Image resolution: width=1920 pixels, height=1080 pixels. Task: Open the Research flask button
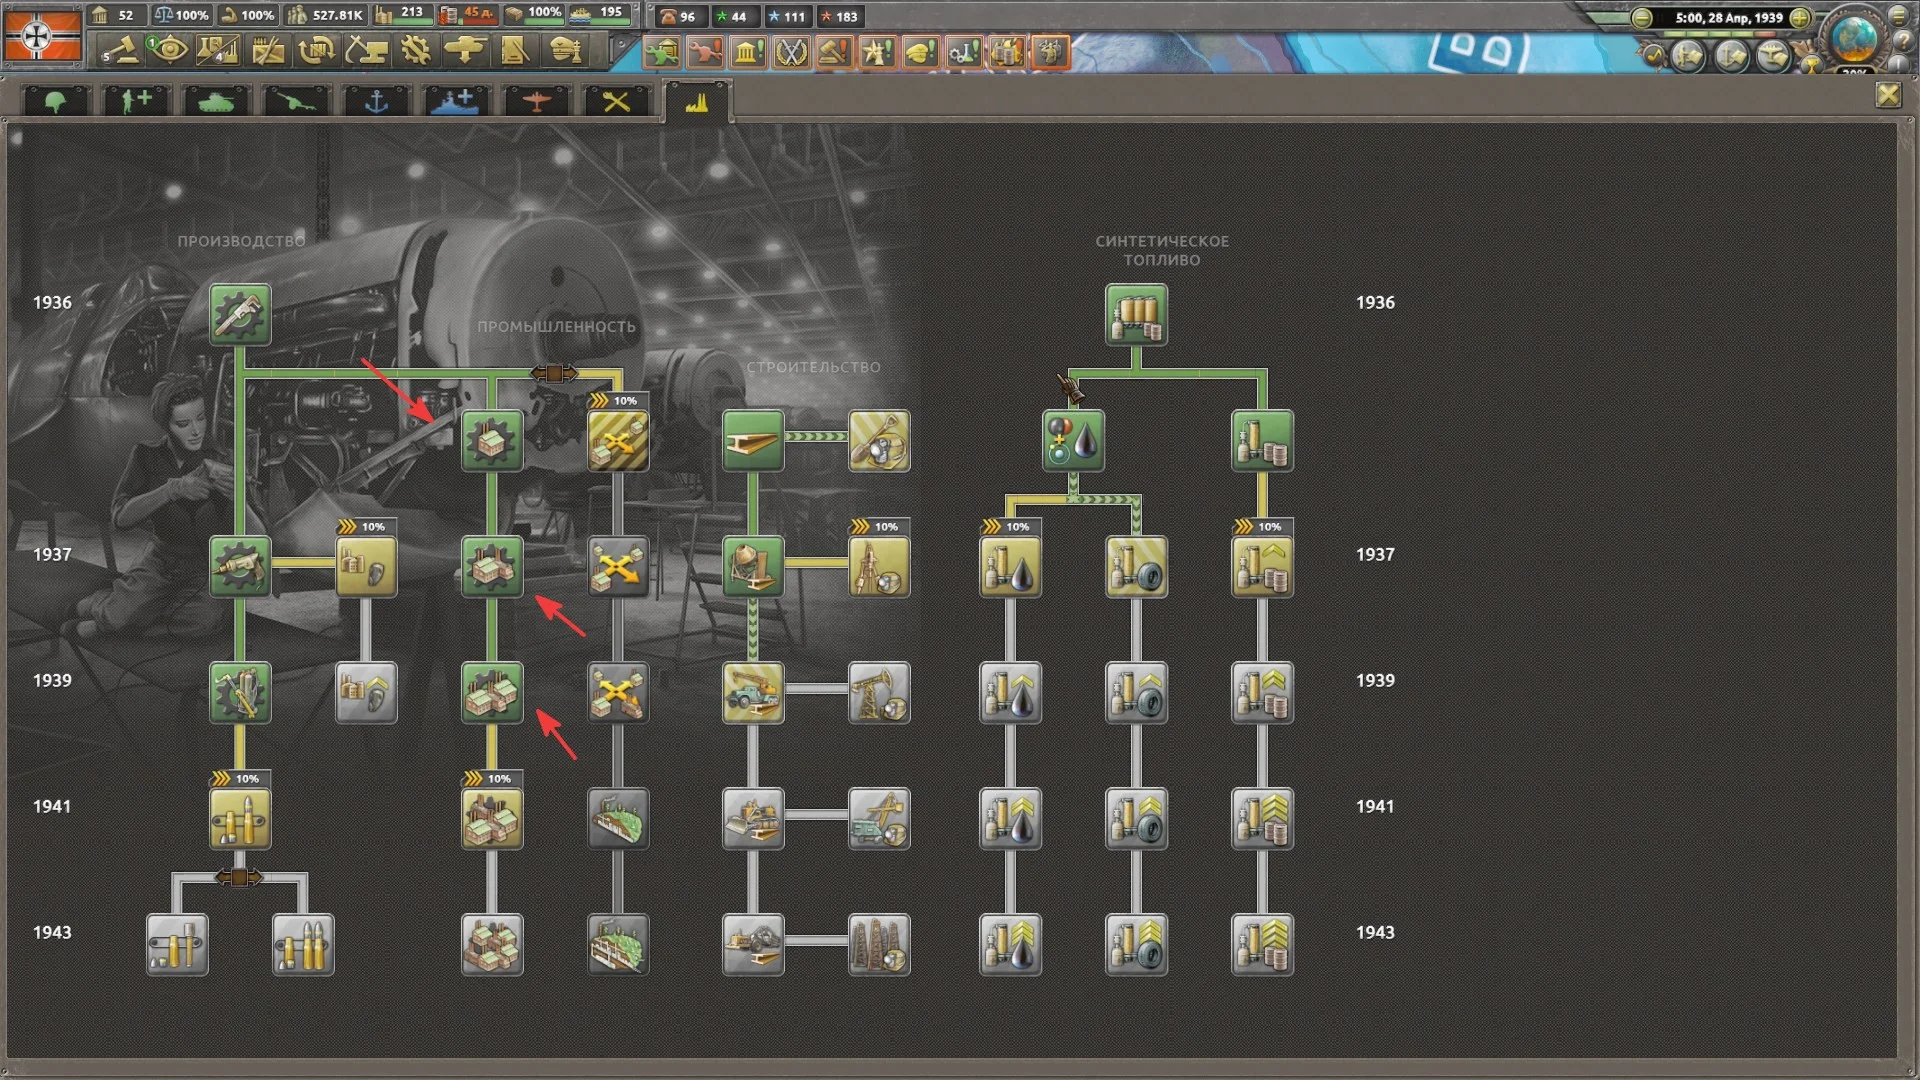tap(219, 50)
